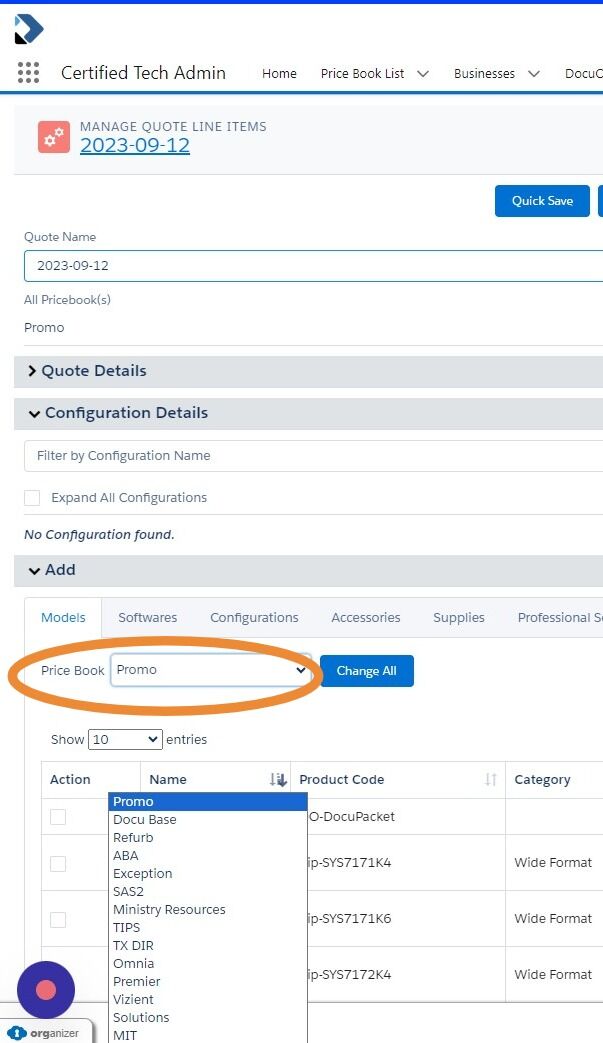The width and height of the screenshot is (603, 1043).
Task: Click the Certified Tech Admin app name
Action: tap(144, 73)
